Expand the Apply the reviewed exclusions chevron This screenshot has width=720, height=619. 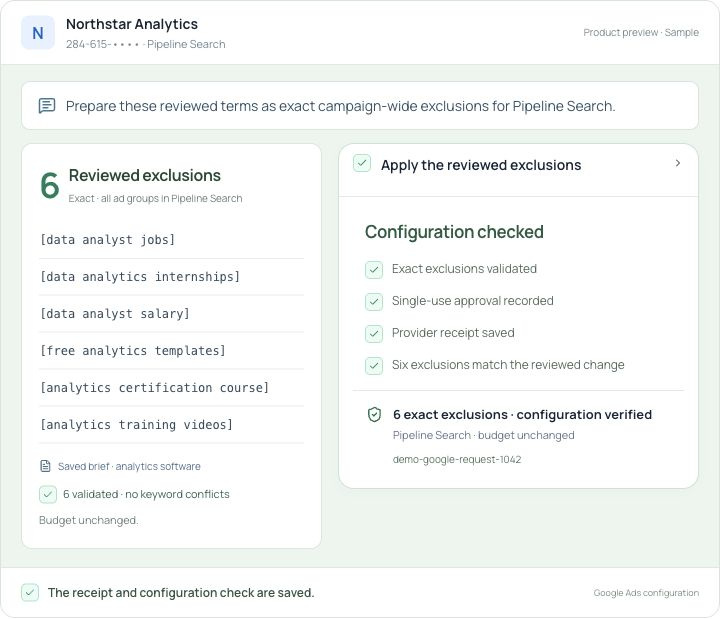(678, 163)
